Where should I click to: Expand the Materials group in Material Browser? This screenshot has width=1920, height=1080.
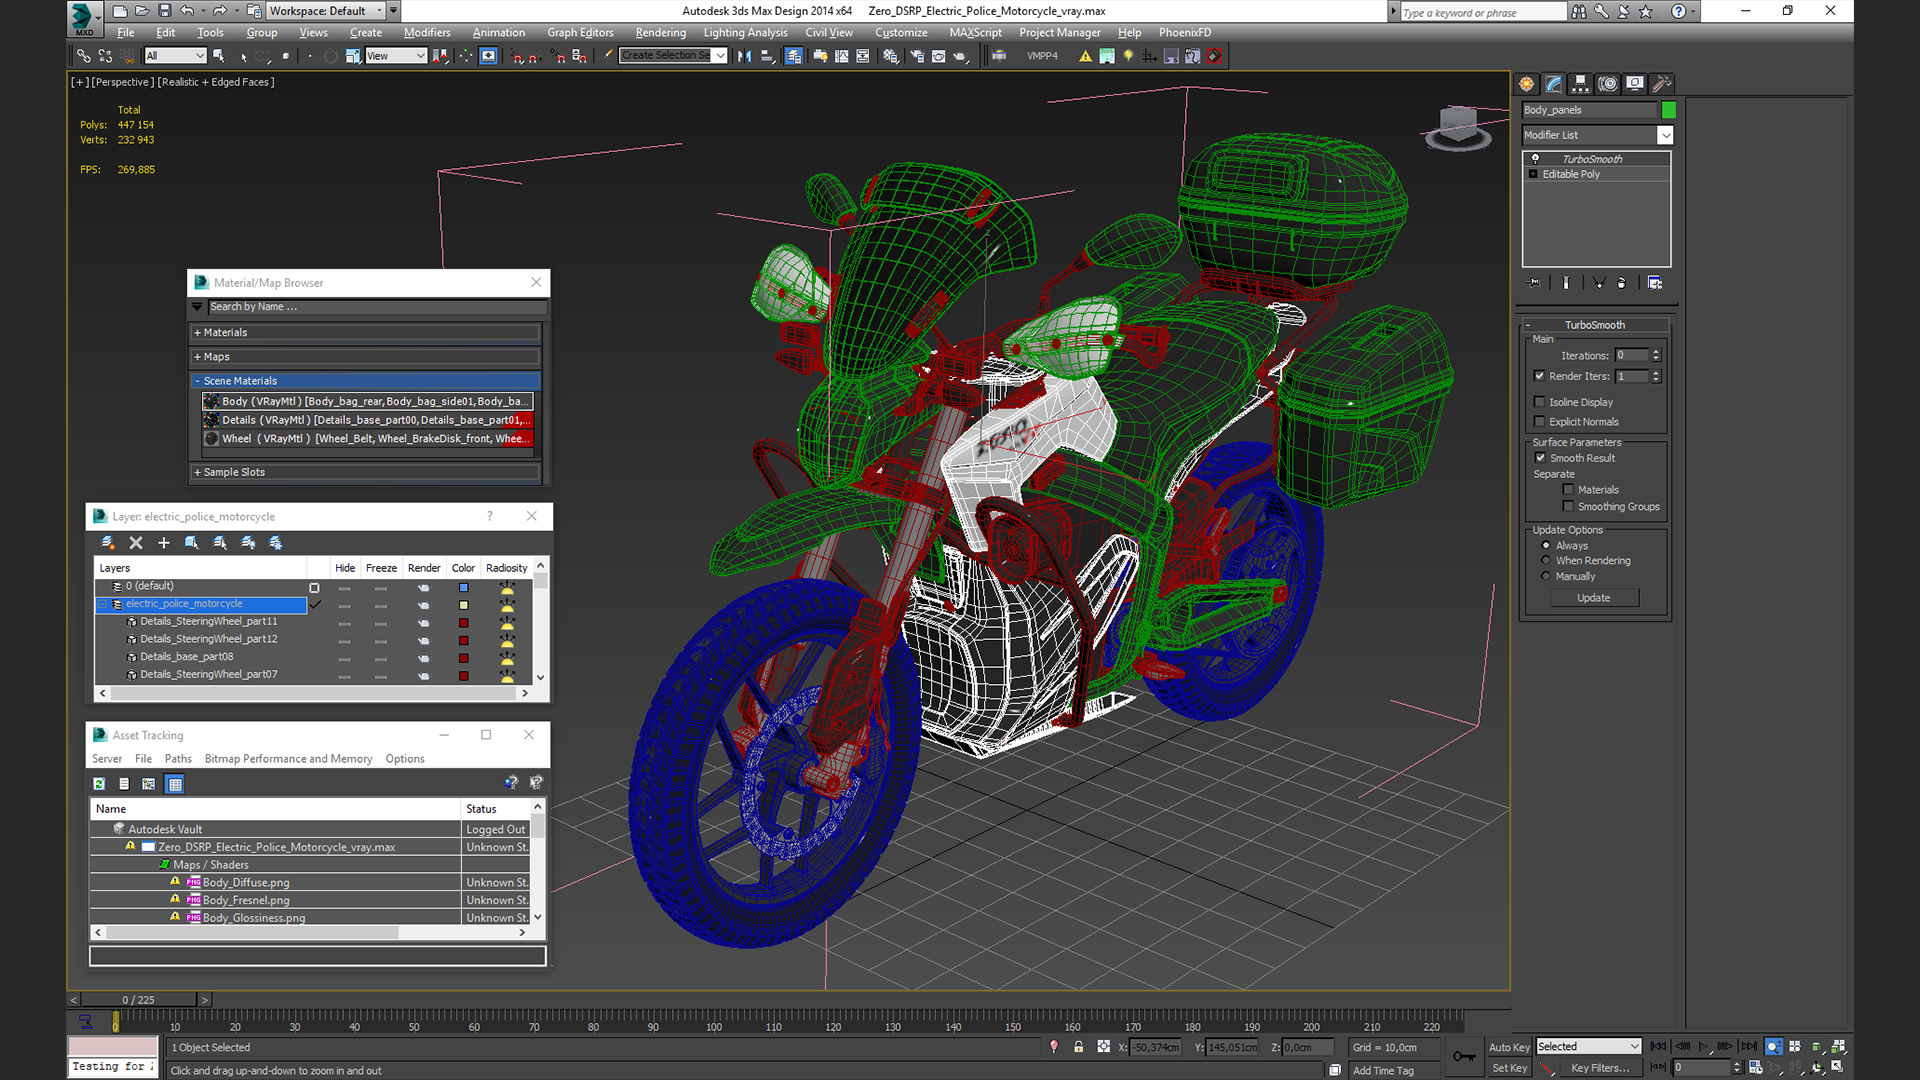coord(366,333)
